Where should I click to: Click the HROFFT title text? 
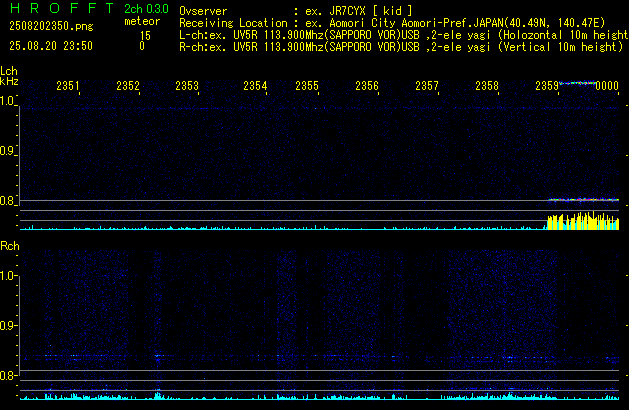point(62,8)
